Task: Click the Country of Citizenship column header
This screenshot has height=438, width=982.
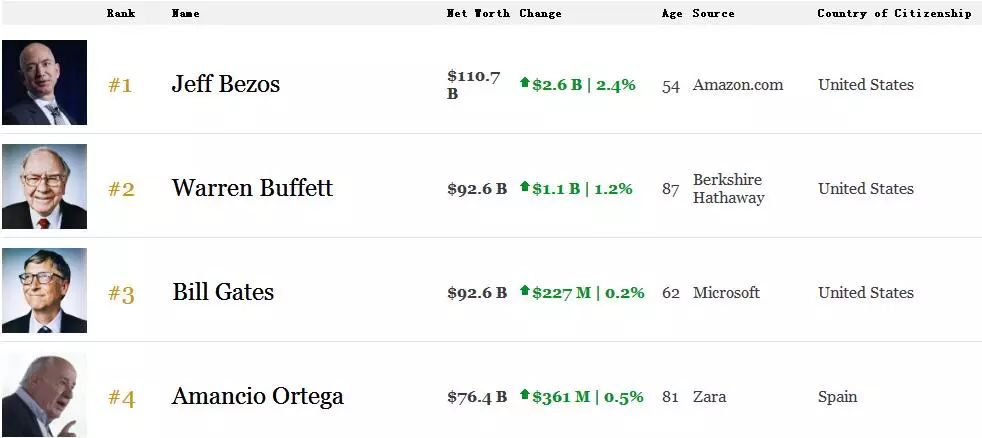Action: click(894, 14)
